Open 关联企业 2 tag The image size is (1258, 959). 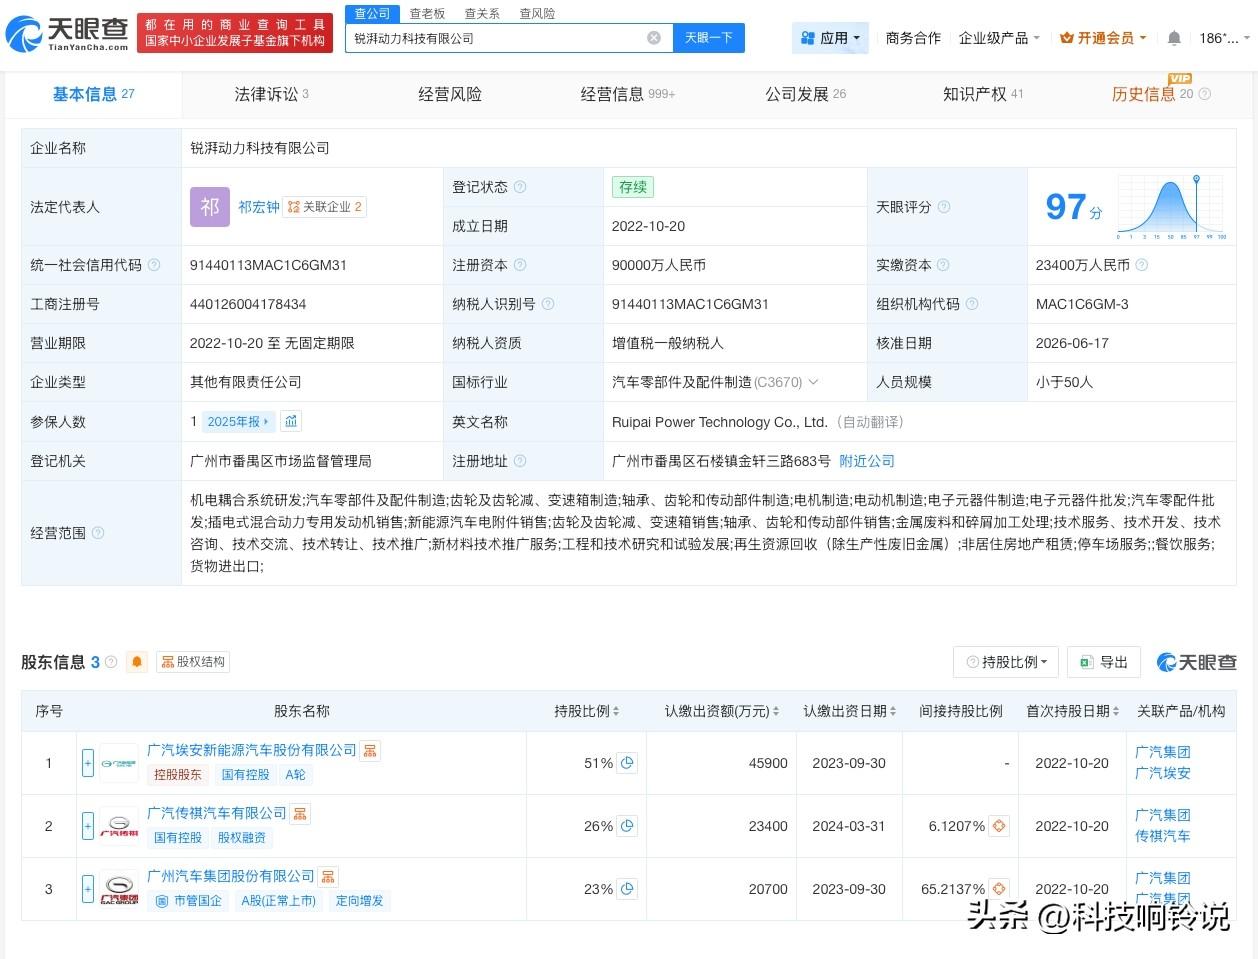click(x=325, y=207)
